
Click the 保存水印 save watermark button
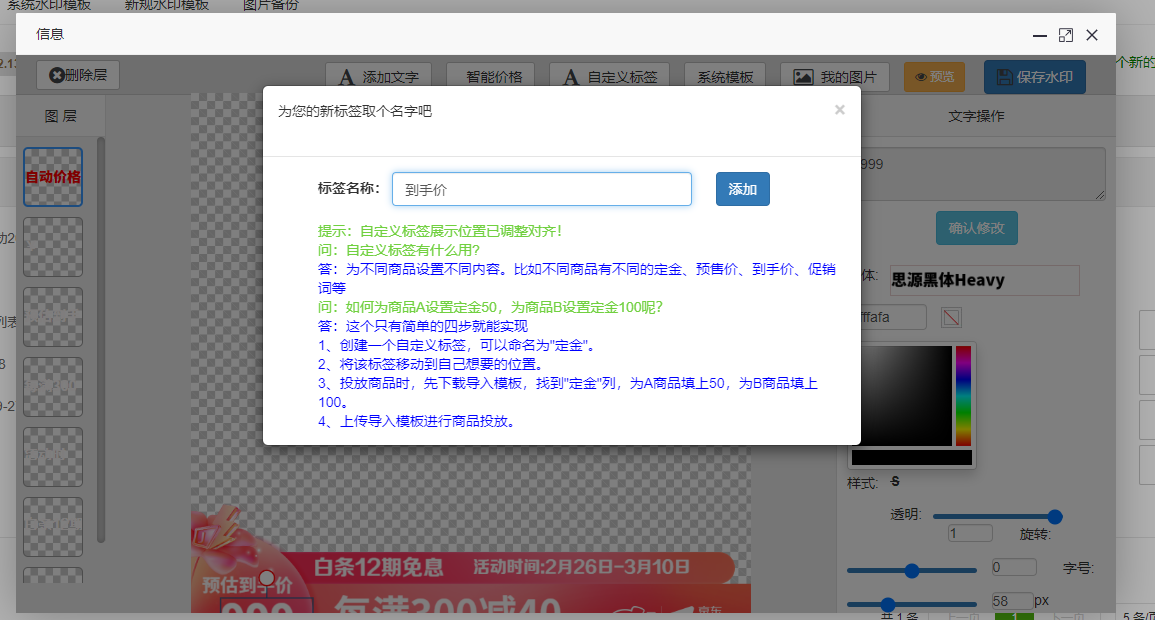coord(1034,77)
